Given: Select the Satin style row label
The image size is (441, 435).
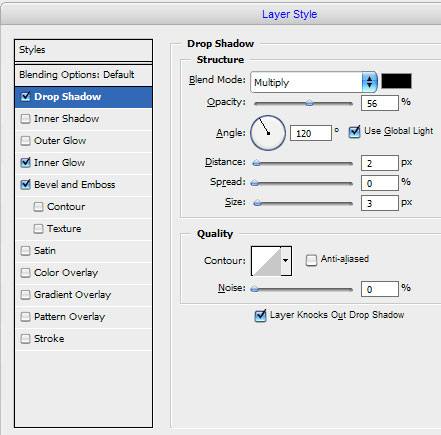Looking at the screenshot, I should (45, 251).
